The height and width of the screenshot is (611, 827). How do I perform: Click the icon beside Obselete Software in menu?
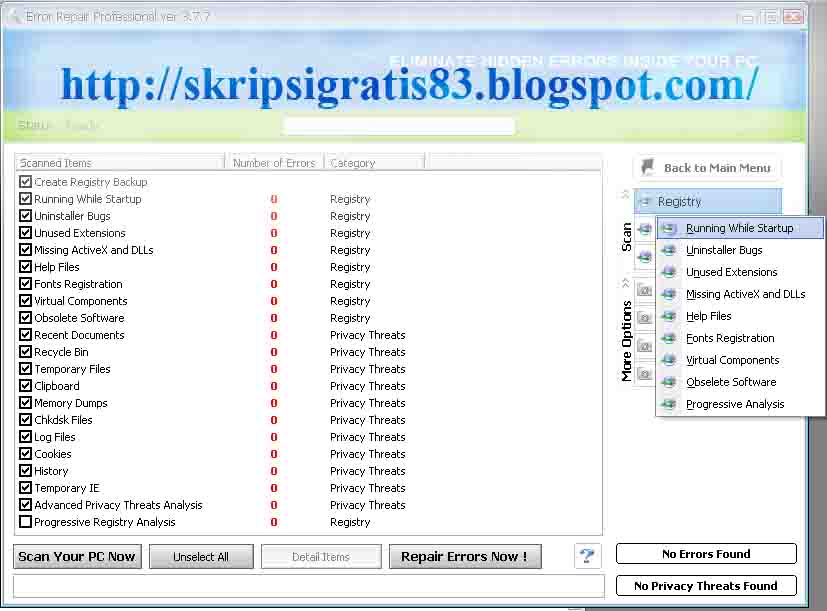(669, 382)
